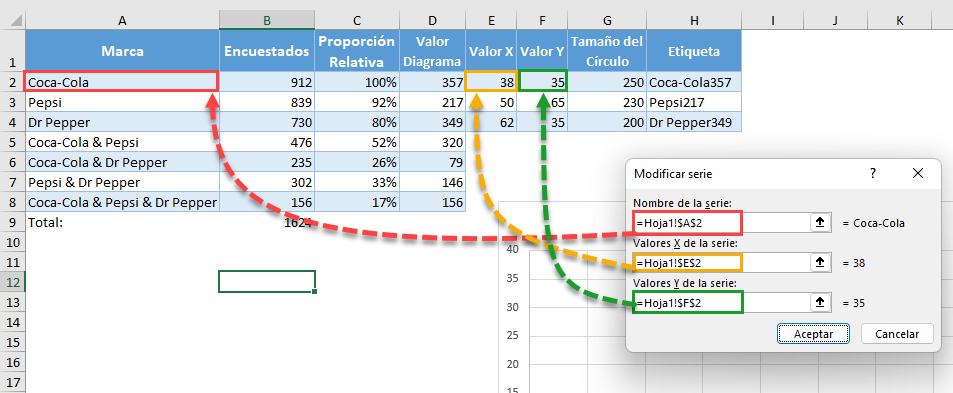Select column A header
This screenshot has height=393, width=953.
pos(122,21)
